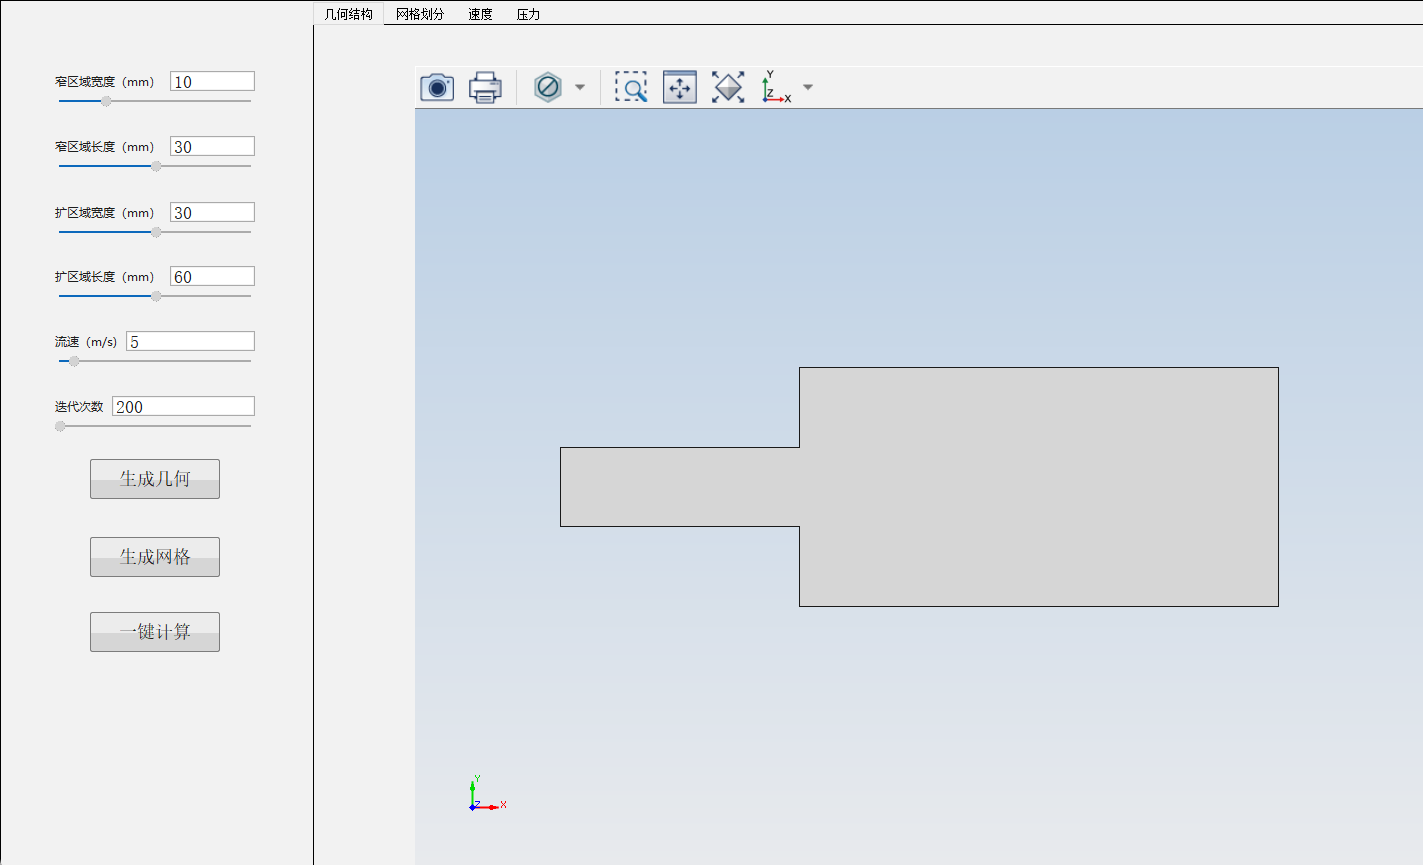The width and height of the screenshot is (1423, 865).
Task: Click the 流速 input field showing 5
Action: tap(190, 342)
